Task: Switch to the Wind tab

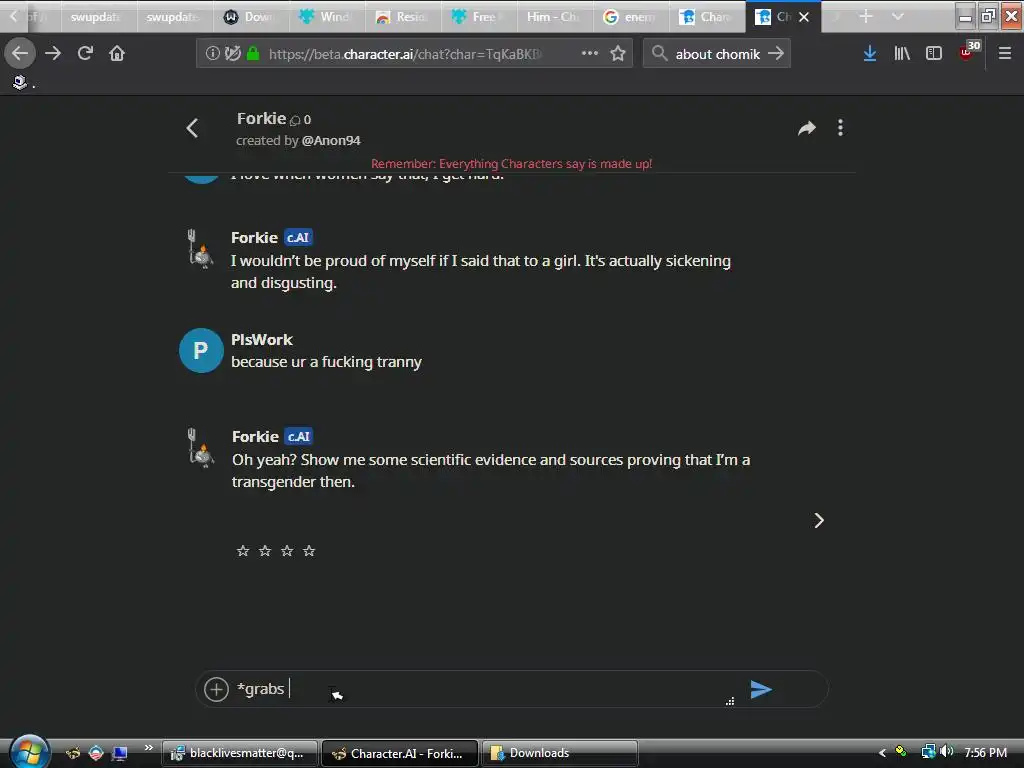Action: (x=325, y=17)
